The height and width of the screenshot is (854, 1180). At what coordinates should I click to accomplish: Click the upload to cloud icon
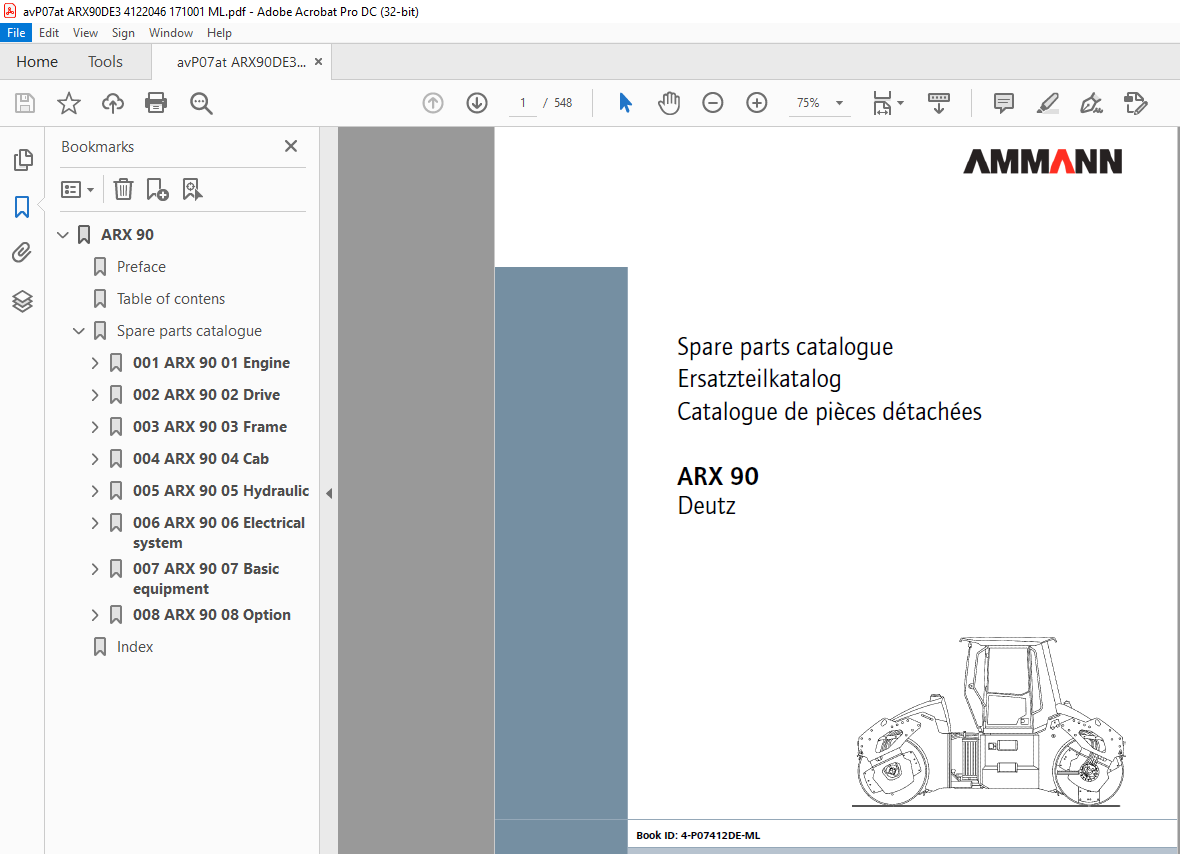pos(113,103)
